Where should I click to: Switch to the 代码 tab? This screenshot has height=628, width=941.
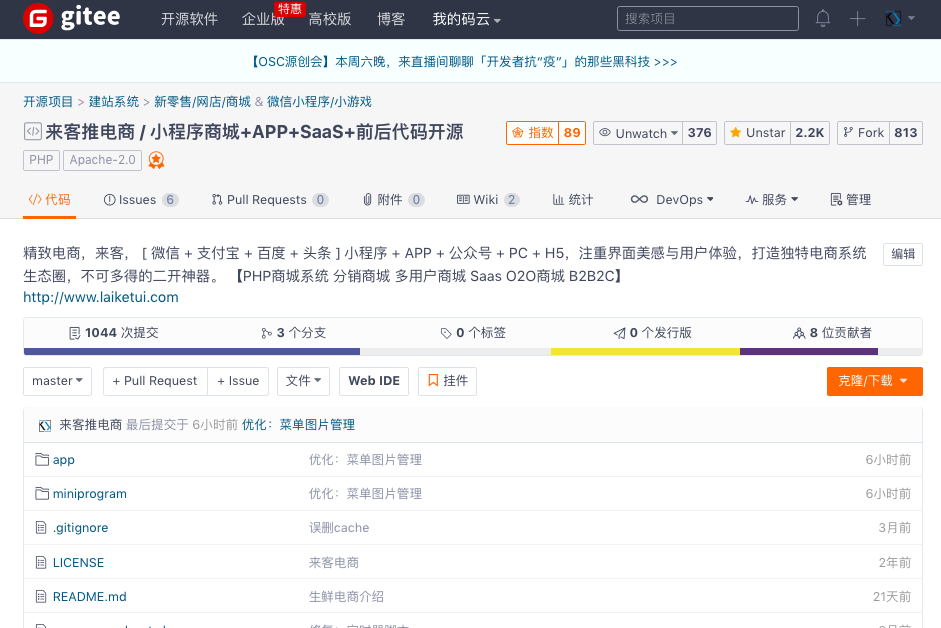click(50, 200)
